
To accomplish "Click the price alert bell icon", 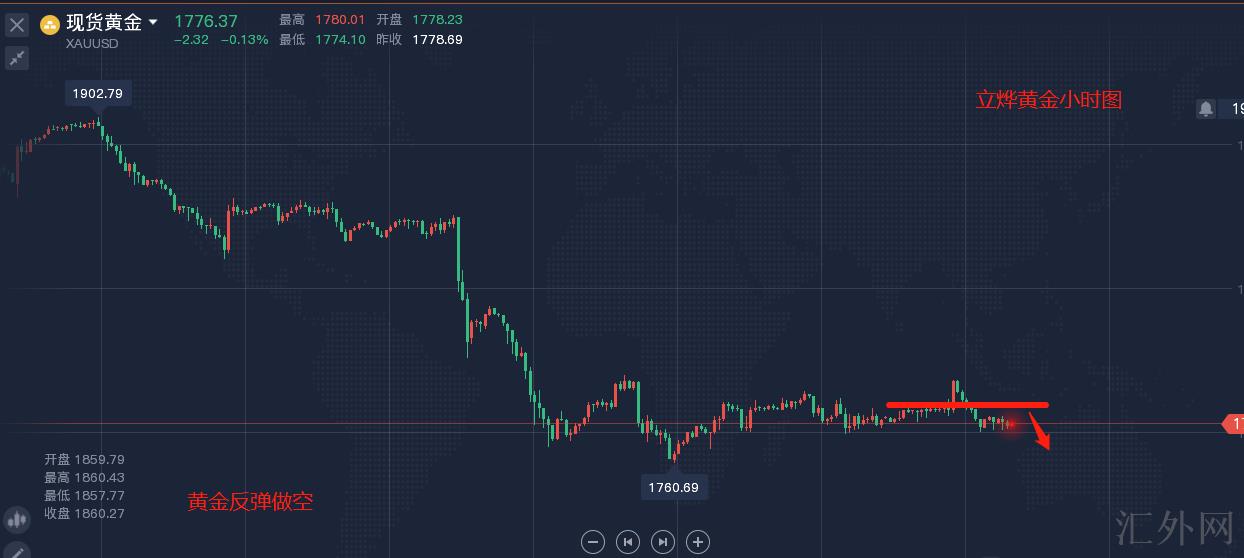I will click(x=1206, y=108).
